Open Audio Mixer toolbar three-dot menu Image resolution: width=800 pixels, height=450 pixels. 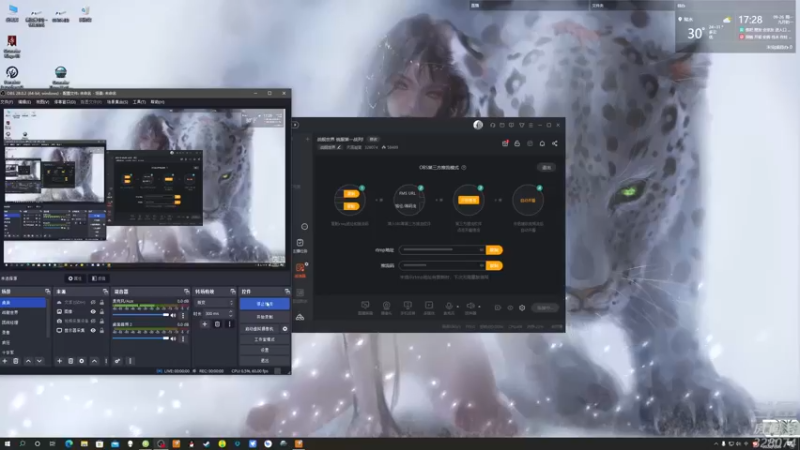pos(130,361)
